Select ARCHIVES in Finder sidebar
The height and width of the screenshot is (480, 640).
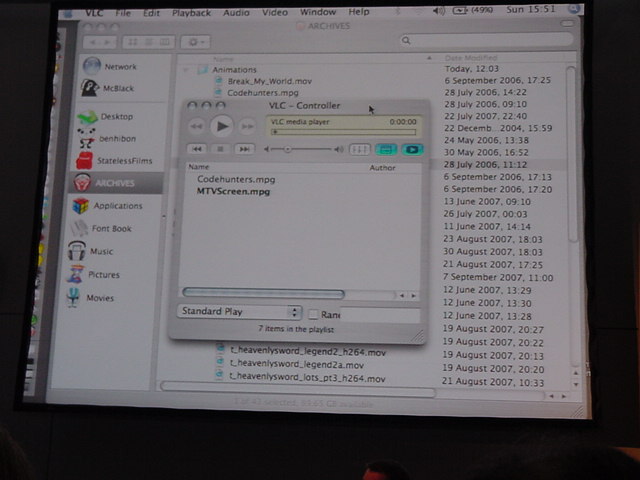tap(116, 182)
